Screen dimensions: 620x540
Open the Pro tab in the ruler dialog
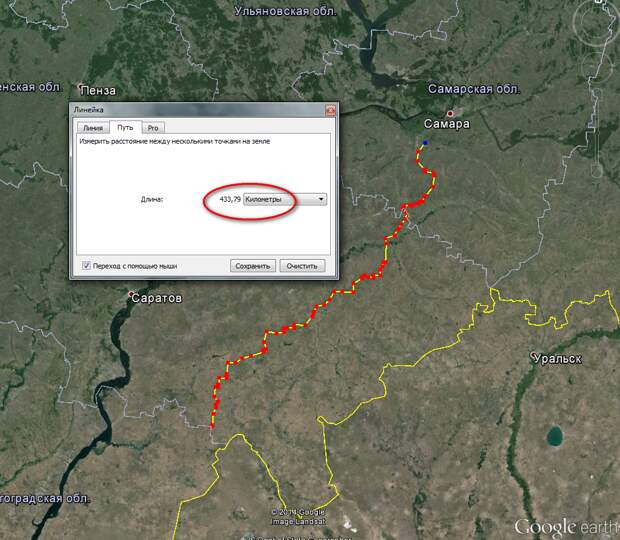pyautogui.click(x=153, y=128)
